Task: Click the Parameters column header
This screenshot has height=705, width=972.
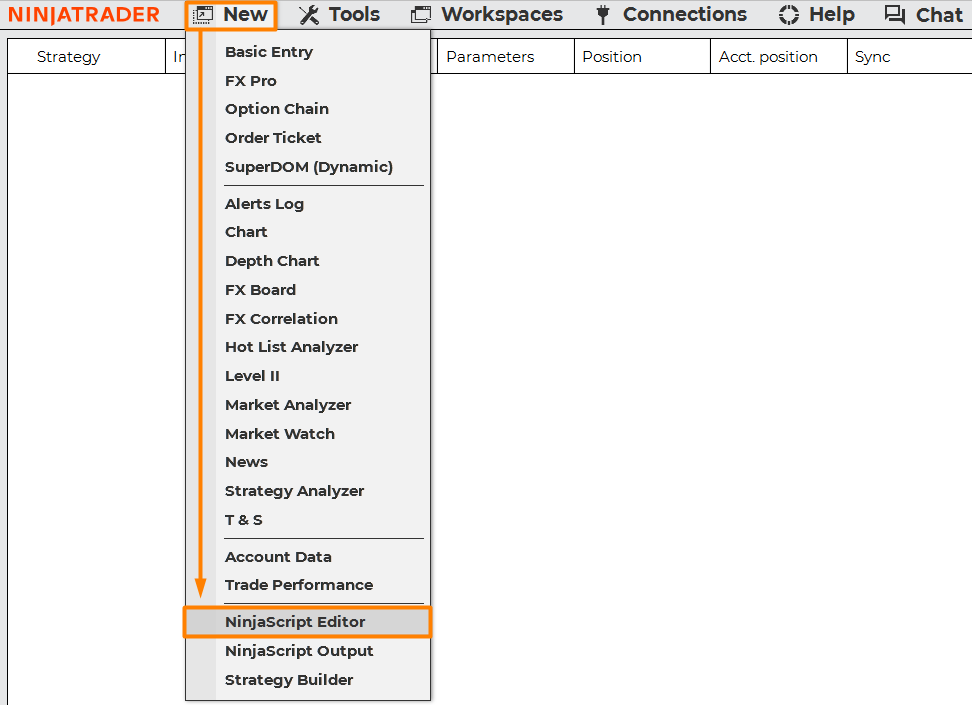Action: click(x=490, y=57)
